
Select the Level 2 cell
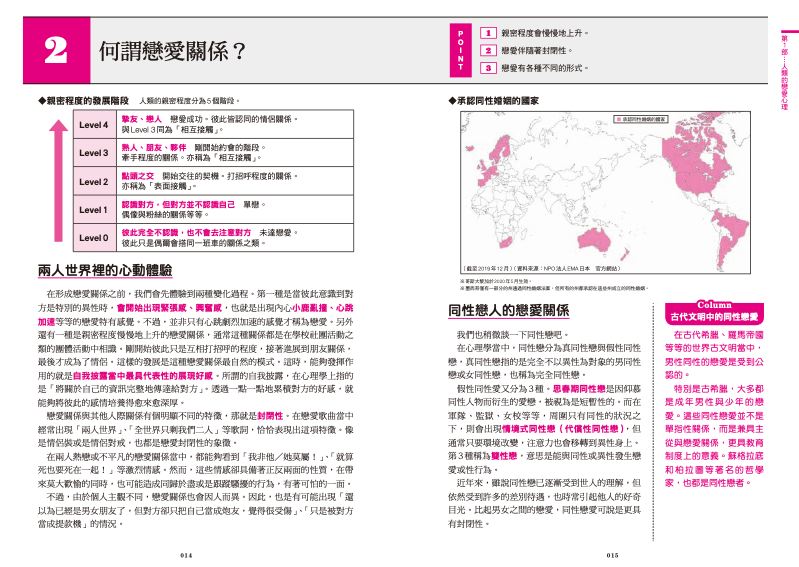coord(94,181)
